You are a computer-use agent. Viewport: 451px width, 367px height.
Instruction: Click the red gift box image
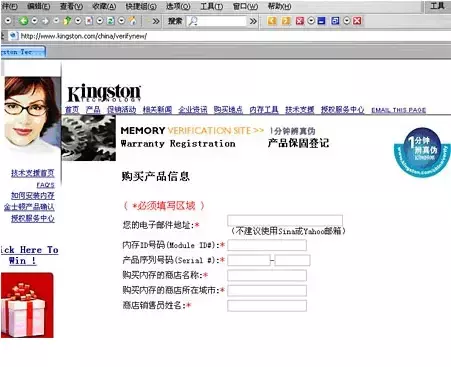point(27,305)
